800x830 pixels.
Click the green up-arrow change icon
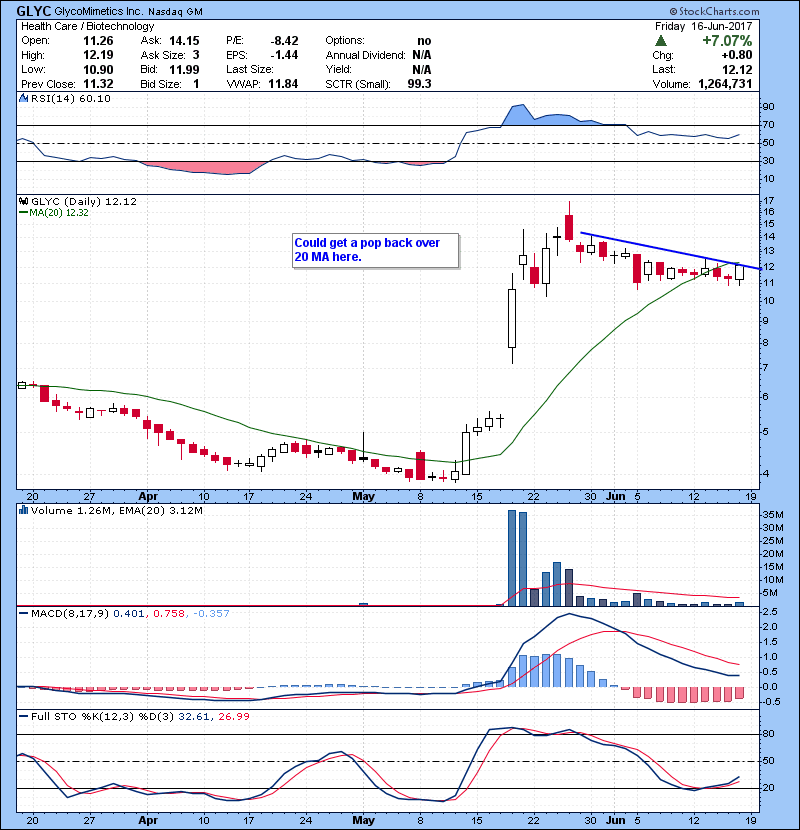click(x=660, y=41)
